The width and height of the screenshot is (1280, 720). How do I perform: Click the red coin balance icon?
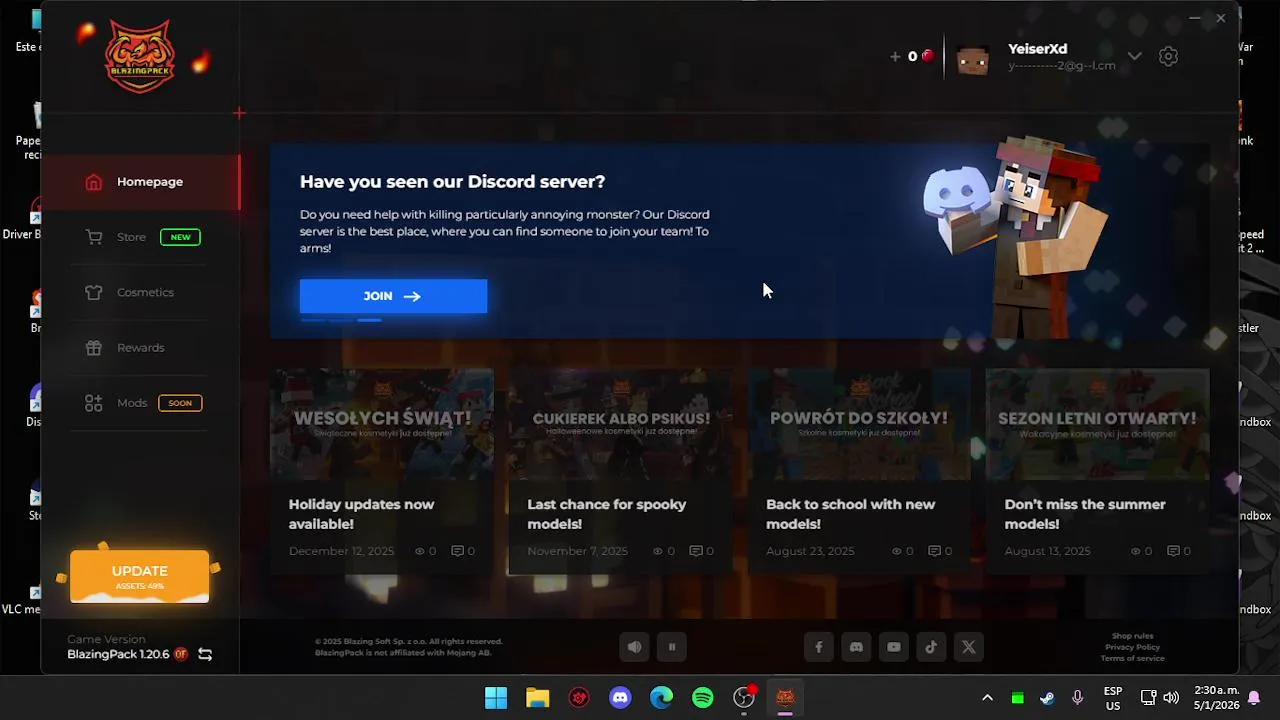point(928,56)
